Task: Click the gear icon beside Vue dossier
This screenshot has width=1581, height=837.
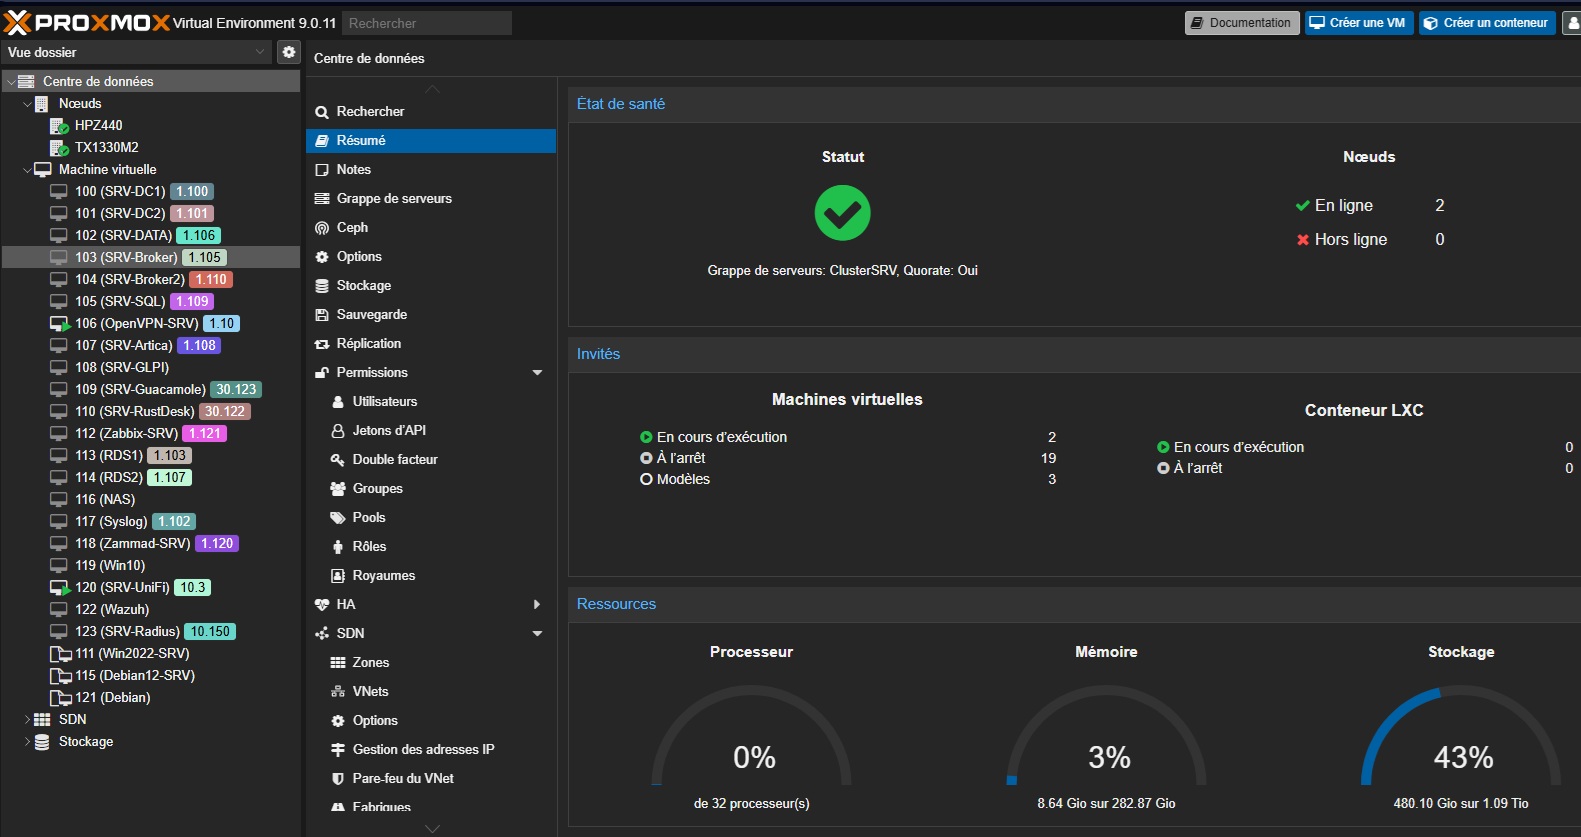Action: (x=289, y=52)
